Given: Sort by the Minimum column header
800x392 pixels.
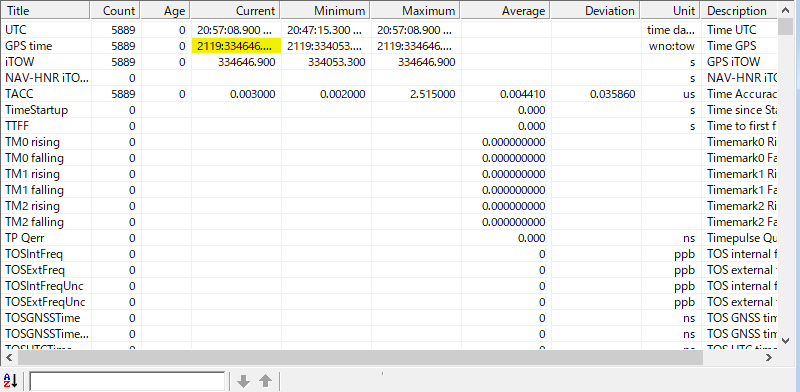Looking at the screenshot, I should point(325,11).
